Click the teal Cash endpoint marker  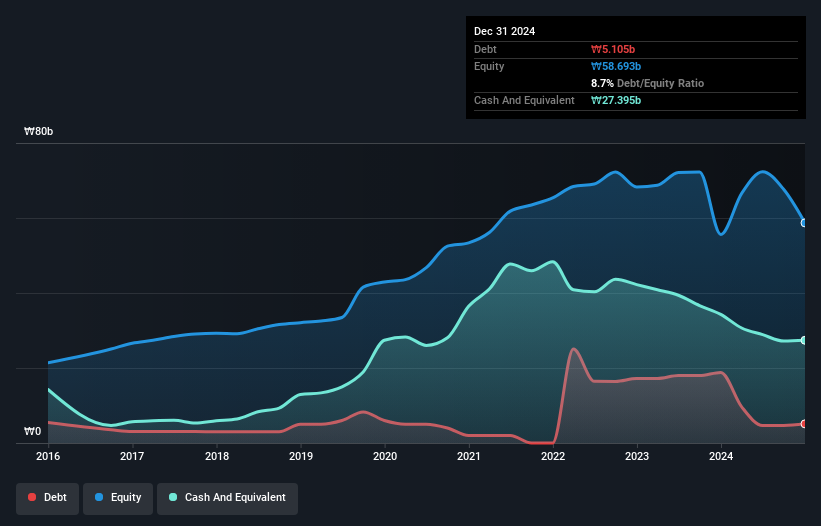tap(804, 340)
